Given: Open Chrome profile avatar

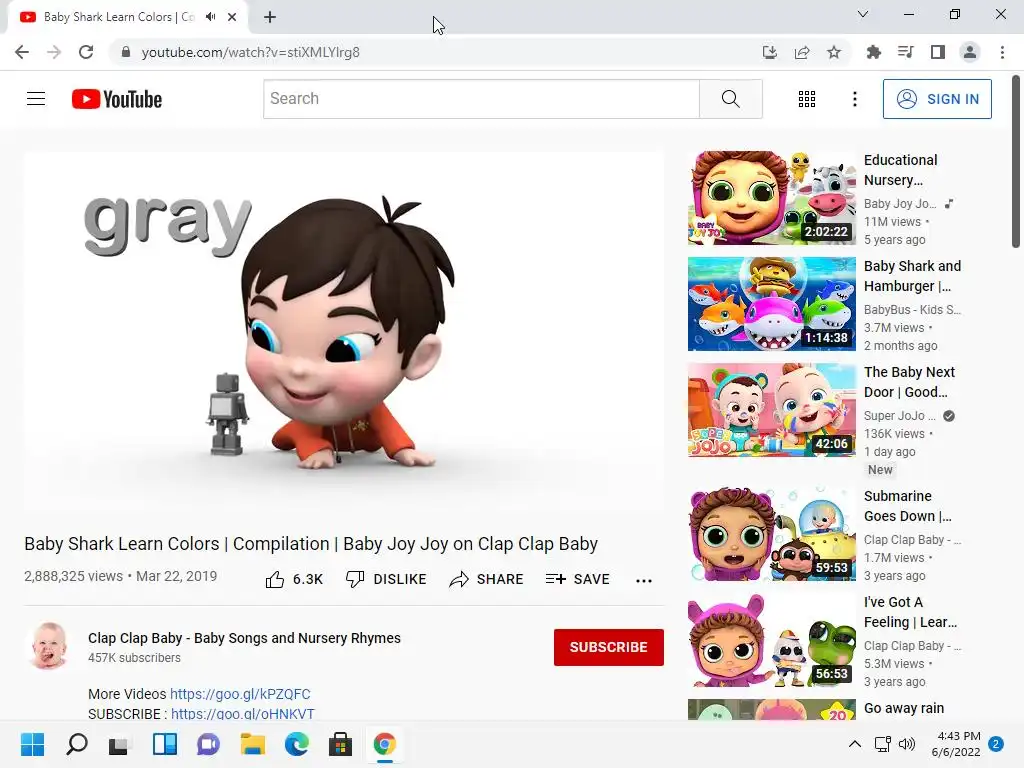Looking at the screenshot, I should click(x=970, y=52).
